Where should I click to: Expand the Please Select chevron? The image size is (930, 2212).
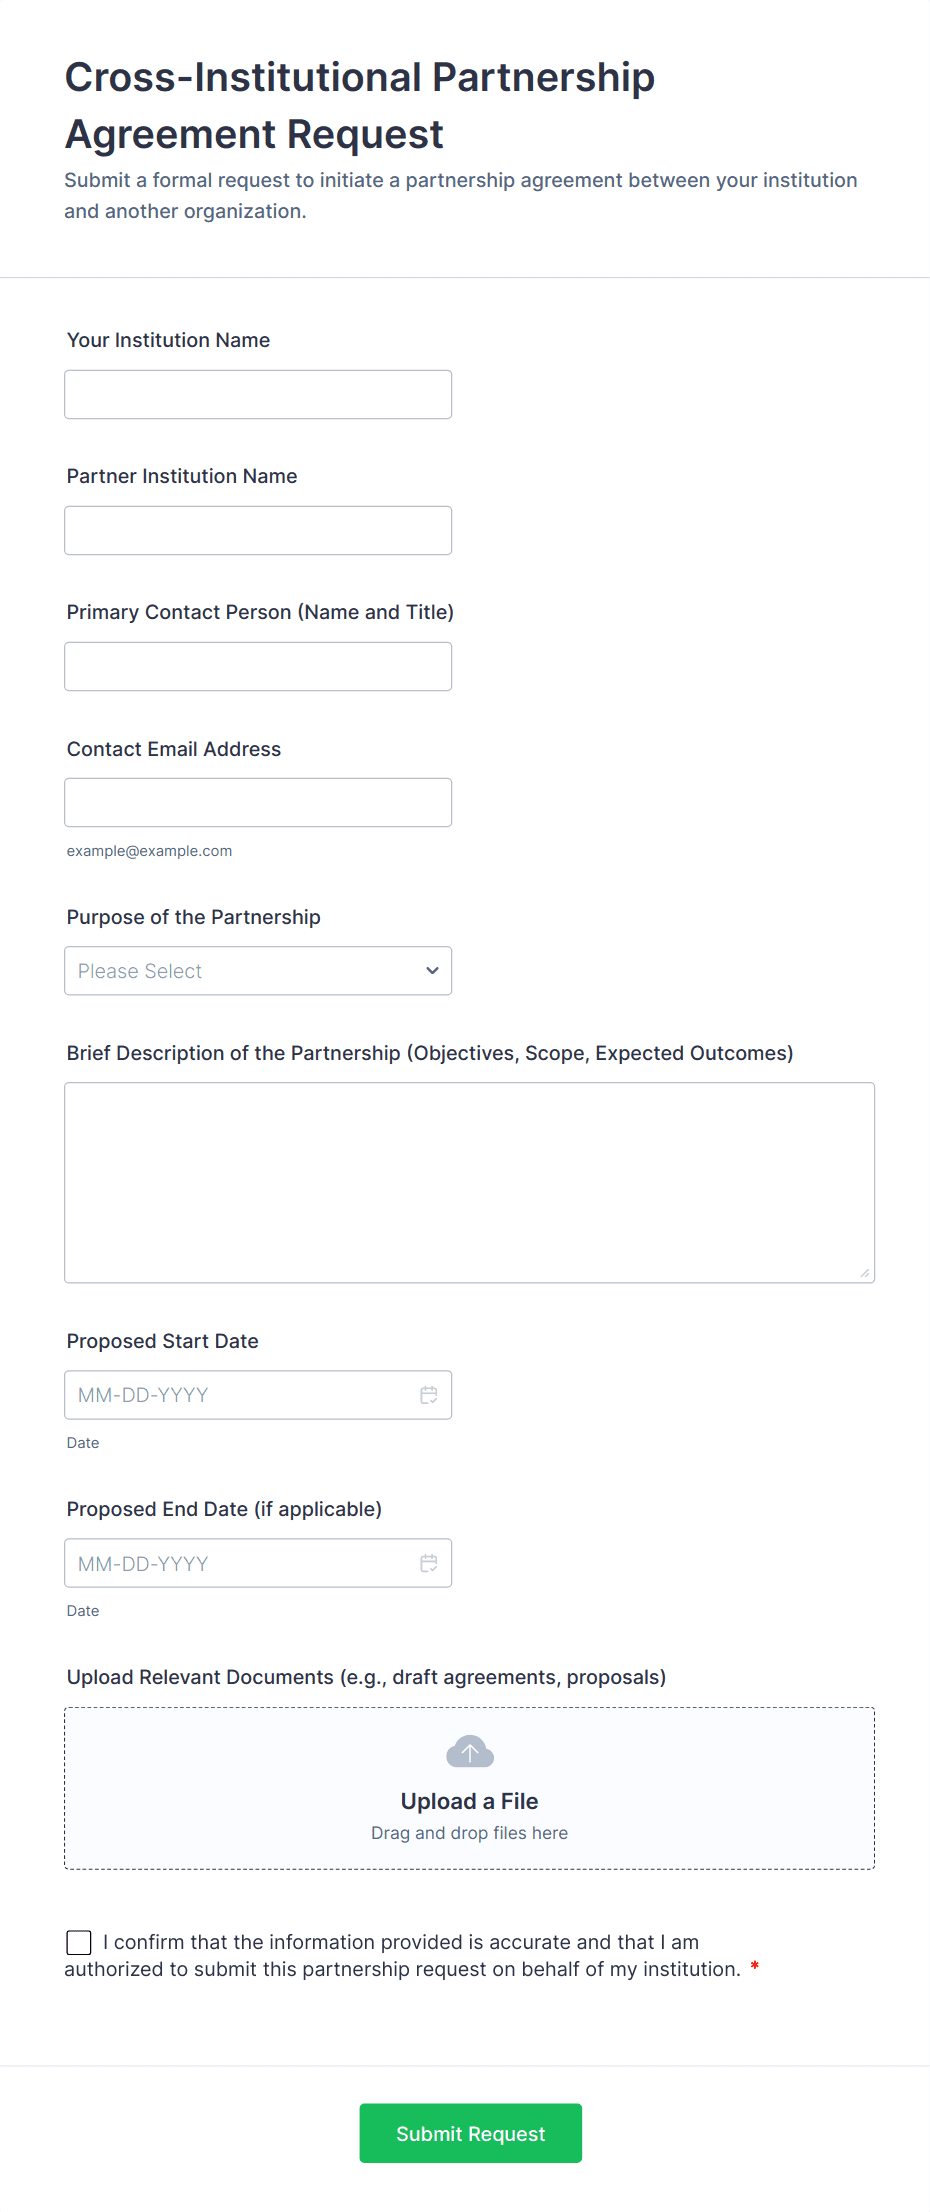click(431, 970)
